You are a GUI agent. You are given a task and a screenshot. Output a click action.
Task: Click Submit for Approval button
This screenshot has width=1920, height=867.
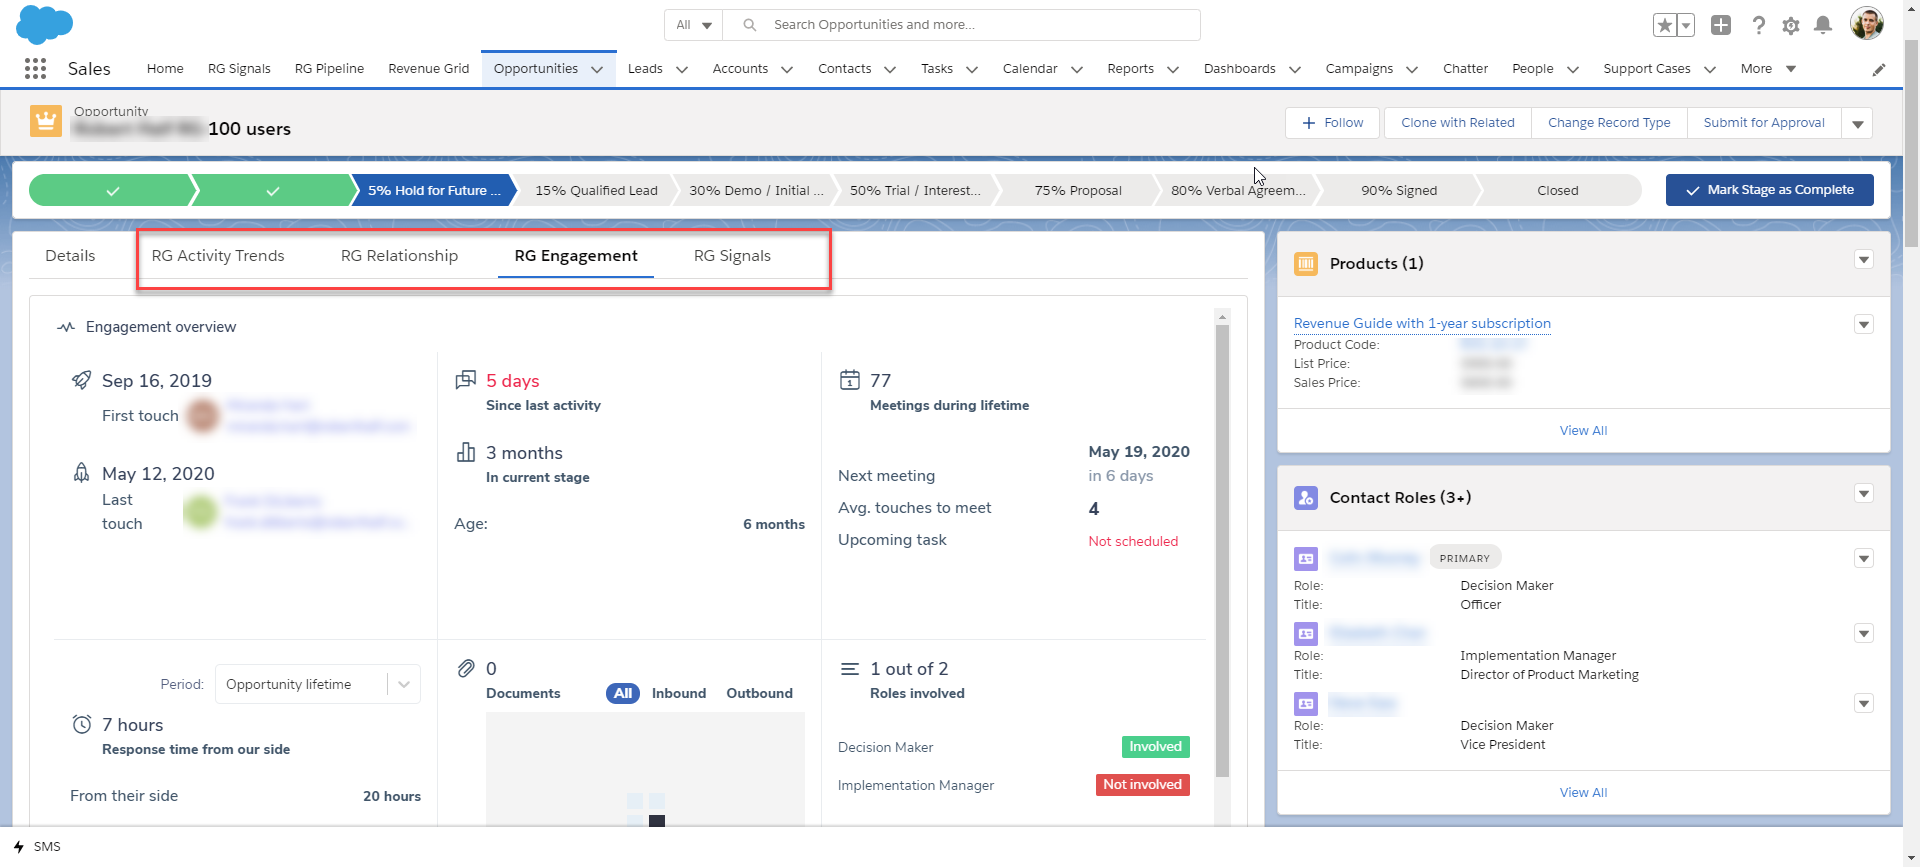click(1764, 123)
